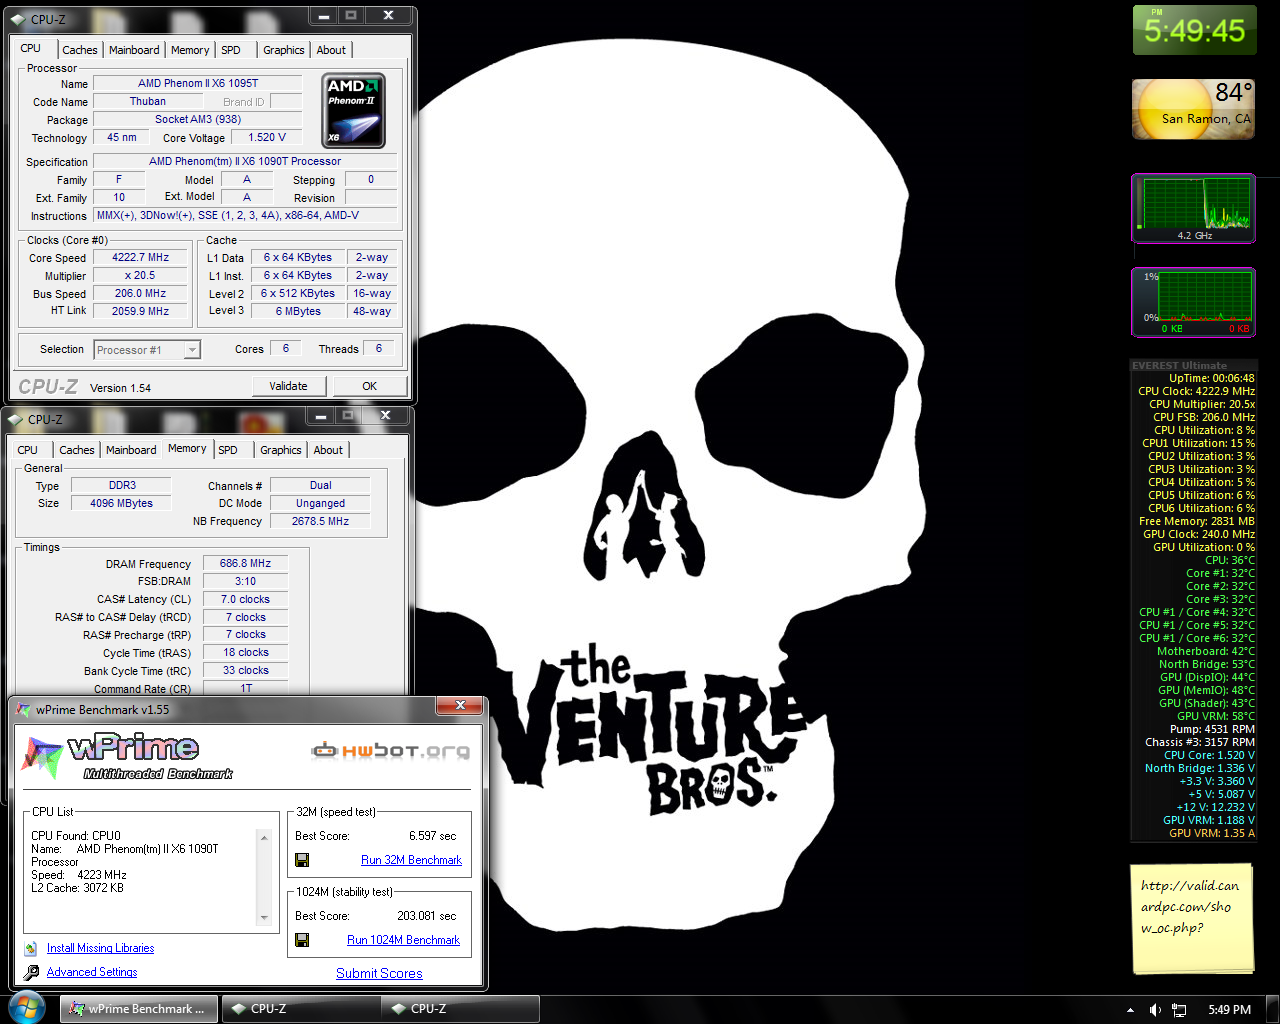Screen dimensions: 1280x1024
Task: Click the Size value 4096 MBytes
Action: pos(121,503)
